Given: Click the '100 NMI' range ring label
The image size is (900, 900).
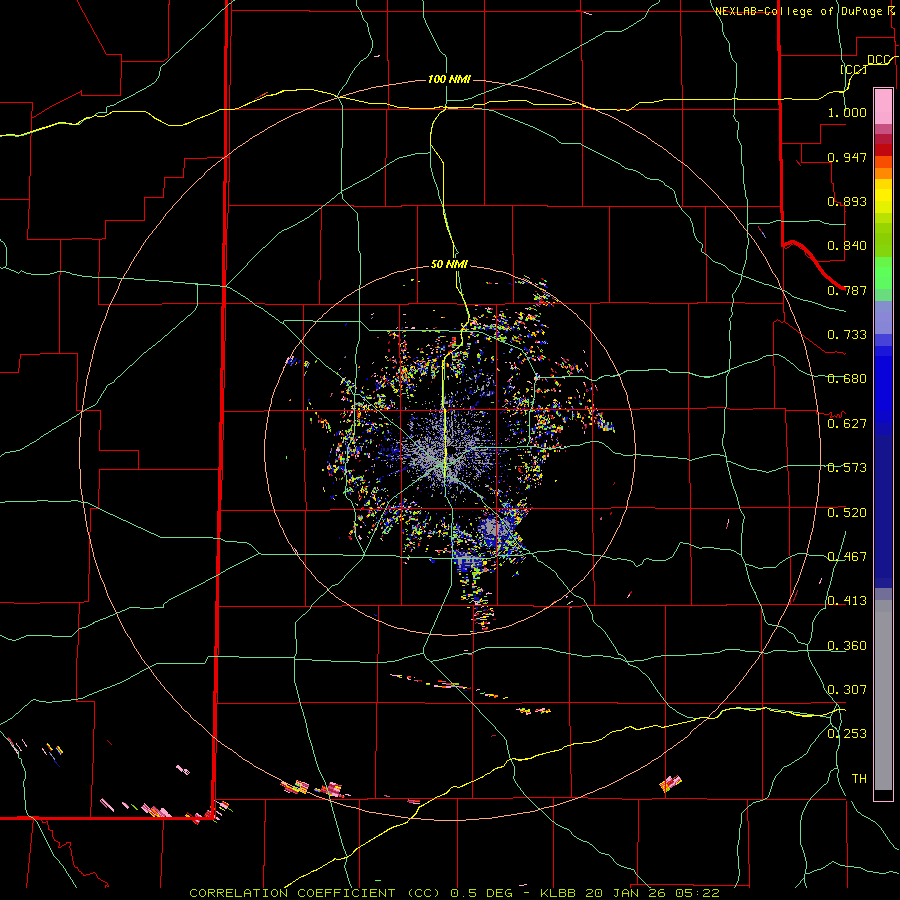Looking at the screenshot, I should coord(449,79).
